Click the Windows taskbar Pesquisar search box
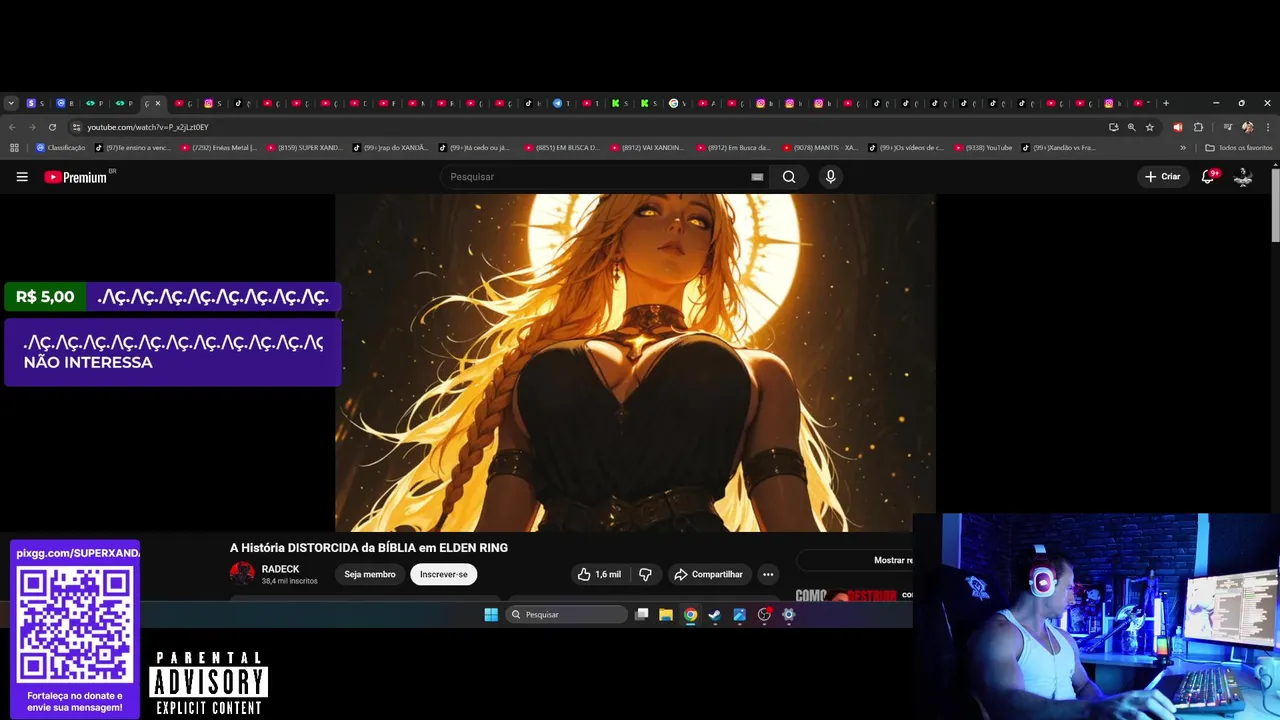The image size is (1280, 720). pos(567,615)
